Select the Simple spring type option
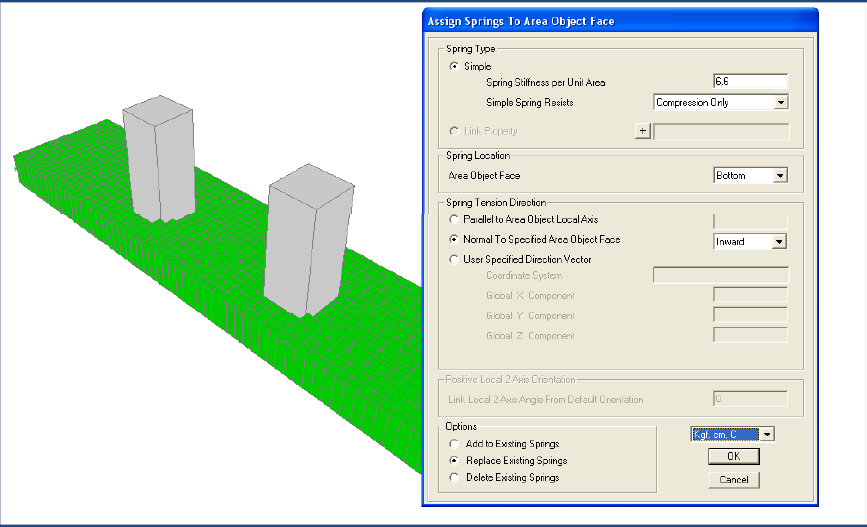 click(455, 66)
